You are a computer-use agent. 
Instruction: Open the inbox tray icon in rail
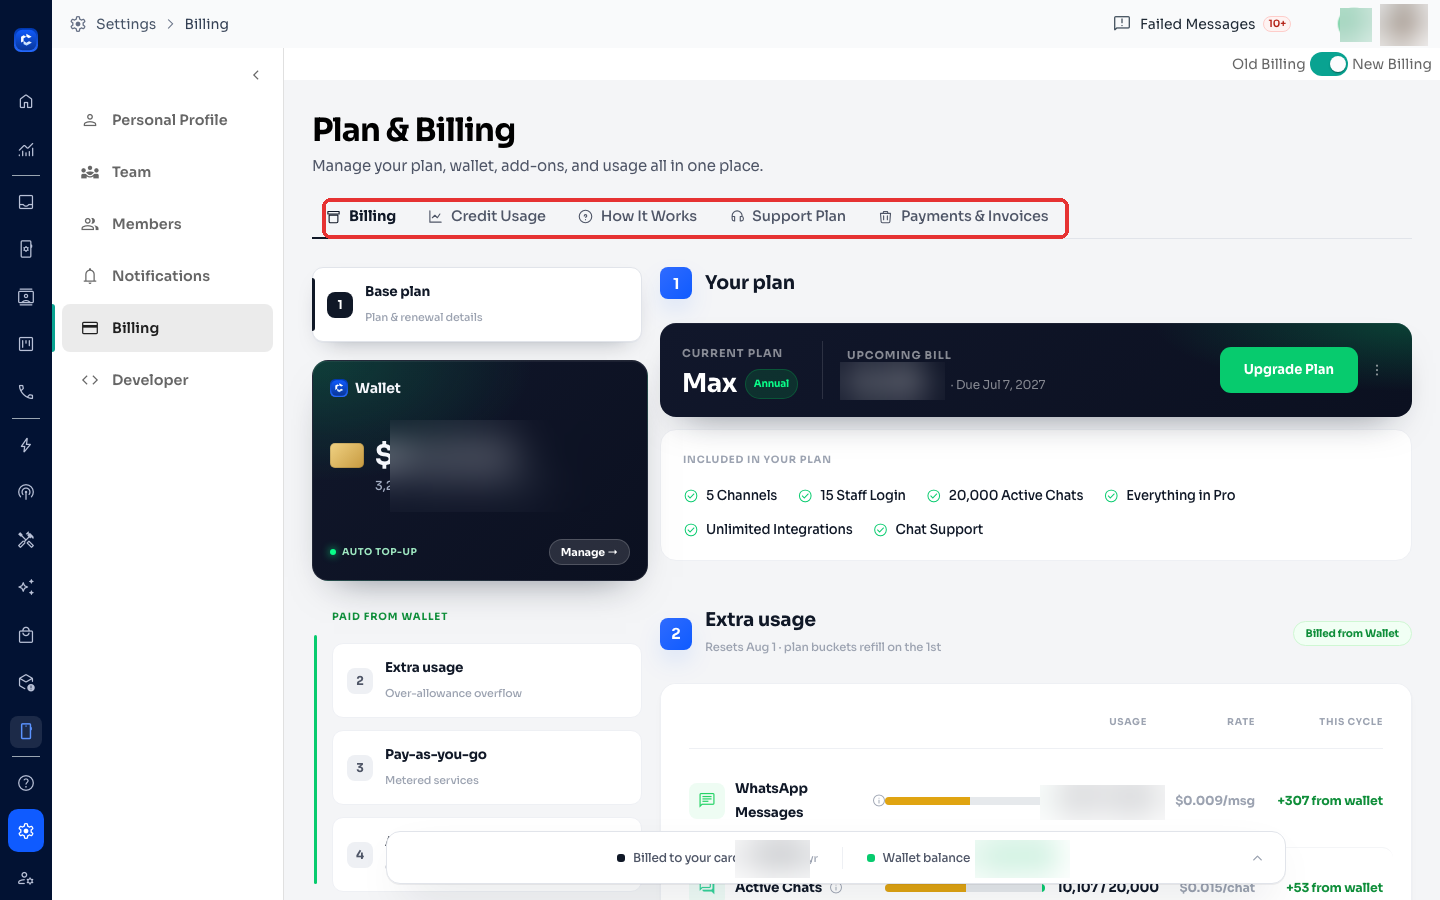click(26, 202)
